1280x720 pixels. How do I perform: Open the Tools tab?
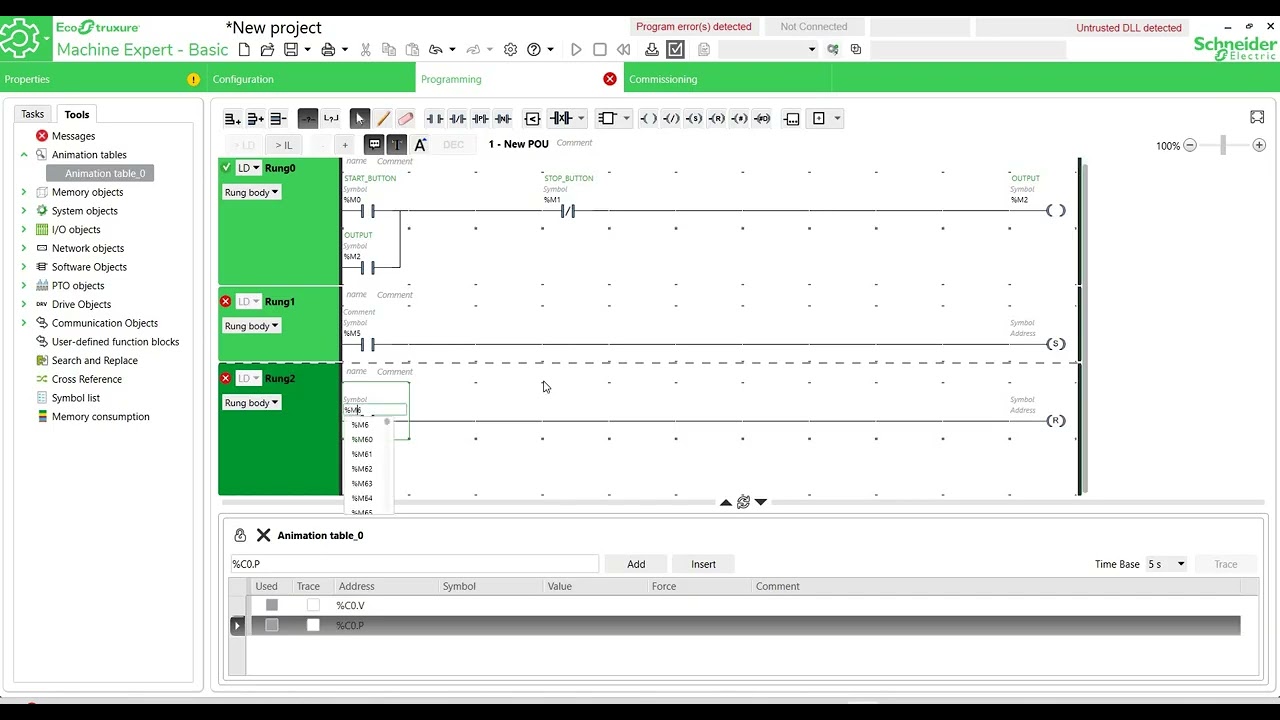coord(77,114)
